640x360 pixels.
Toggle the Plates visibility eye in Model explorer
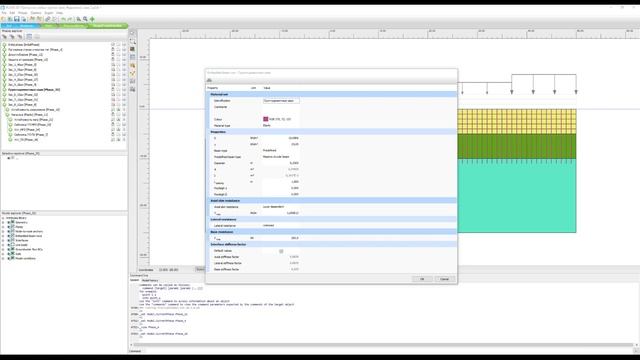point(9,227)
